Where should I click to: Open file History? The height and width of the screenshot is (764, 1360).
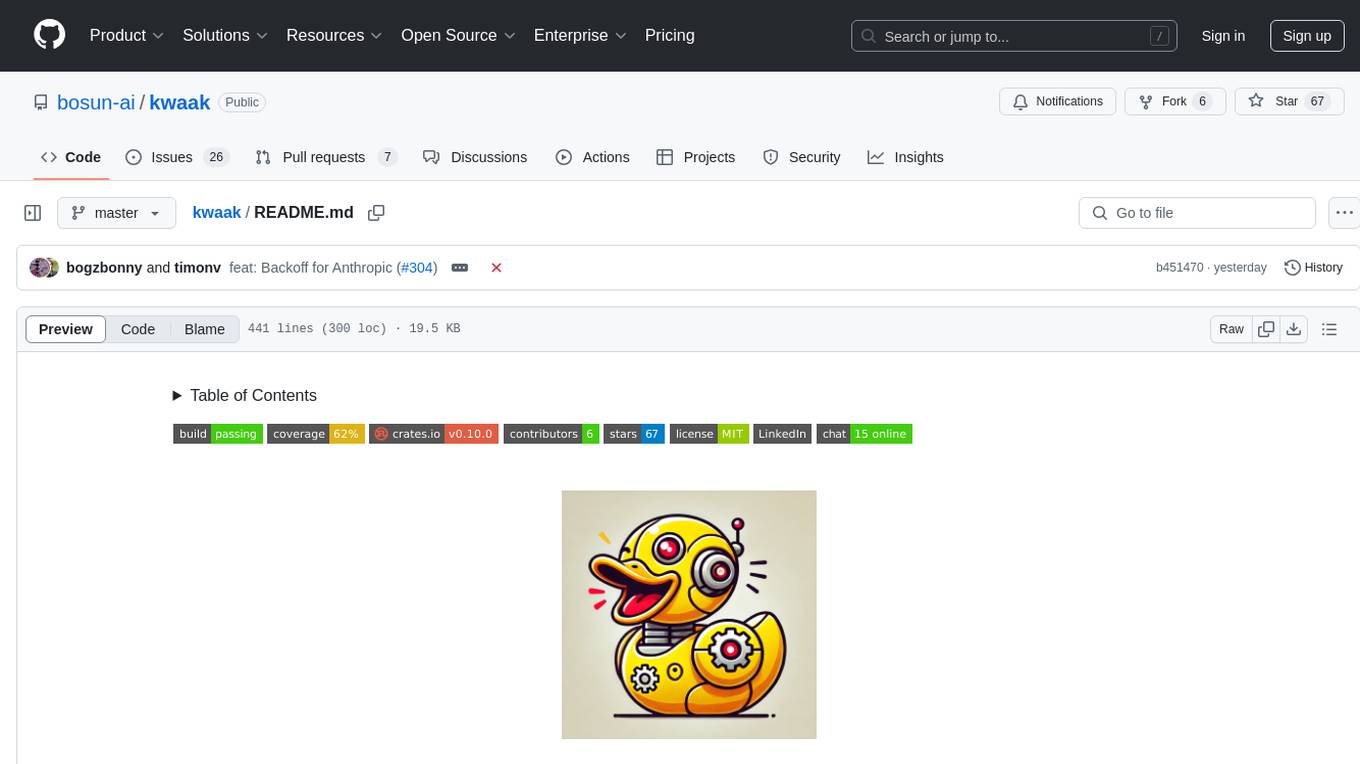1313,268
